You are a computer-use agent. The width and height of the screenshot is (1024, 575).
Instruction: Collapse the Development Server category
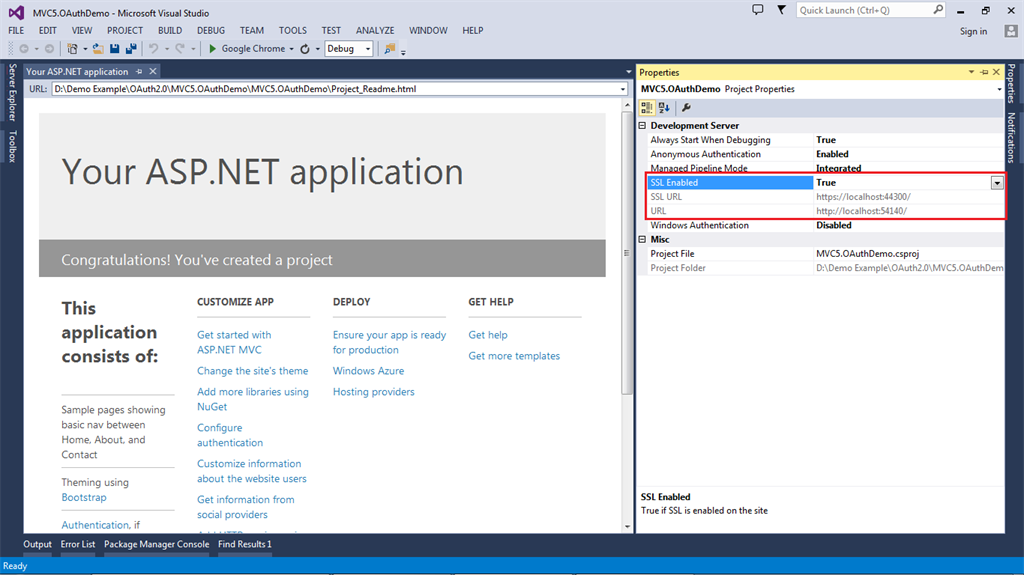642,126
